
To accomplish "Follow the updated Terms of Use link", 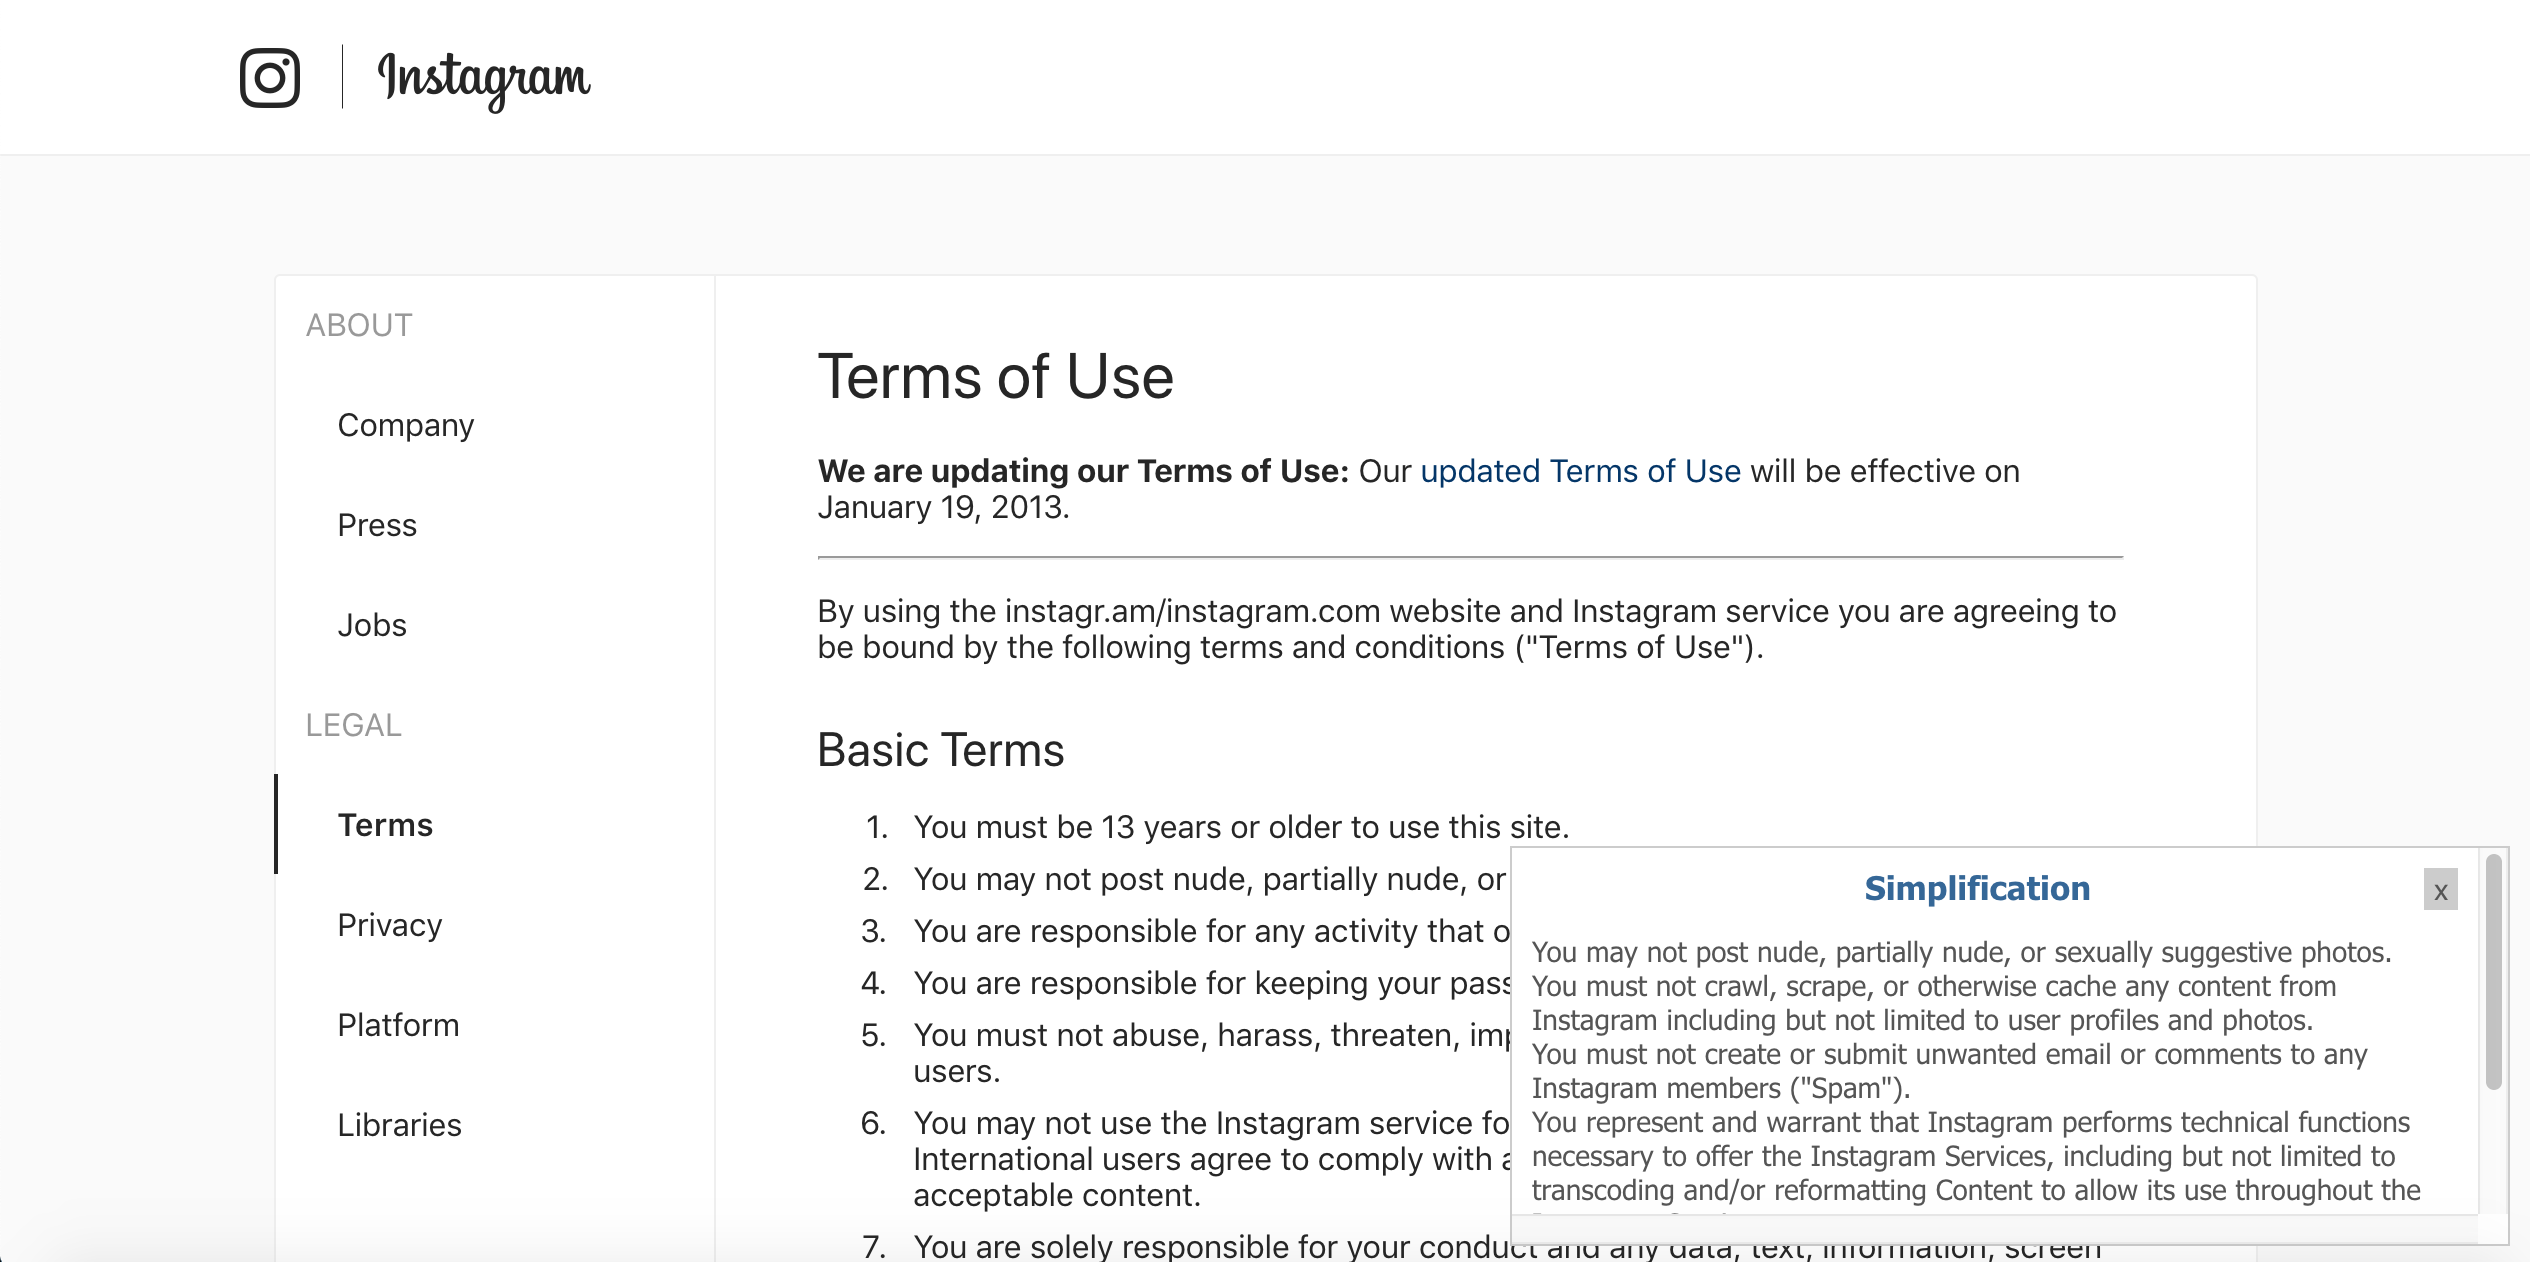I will pos(1580,471).
